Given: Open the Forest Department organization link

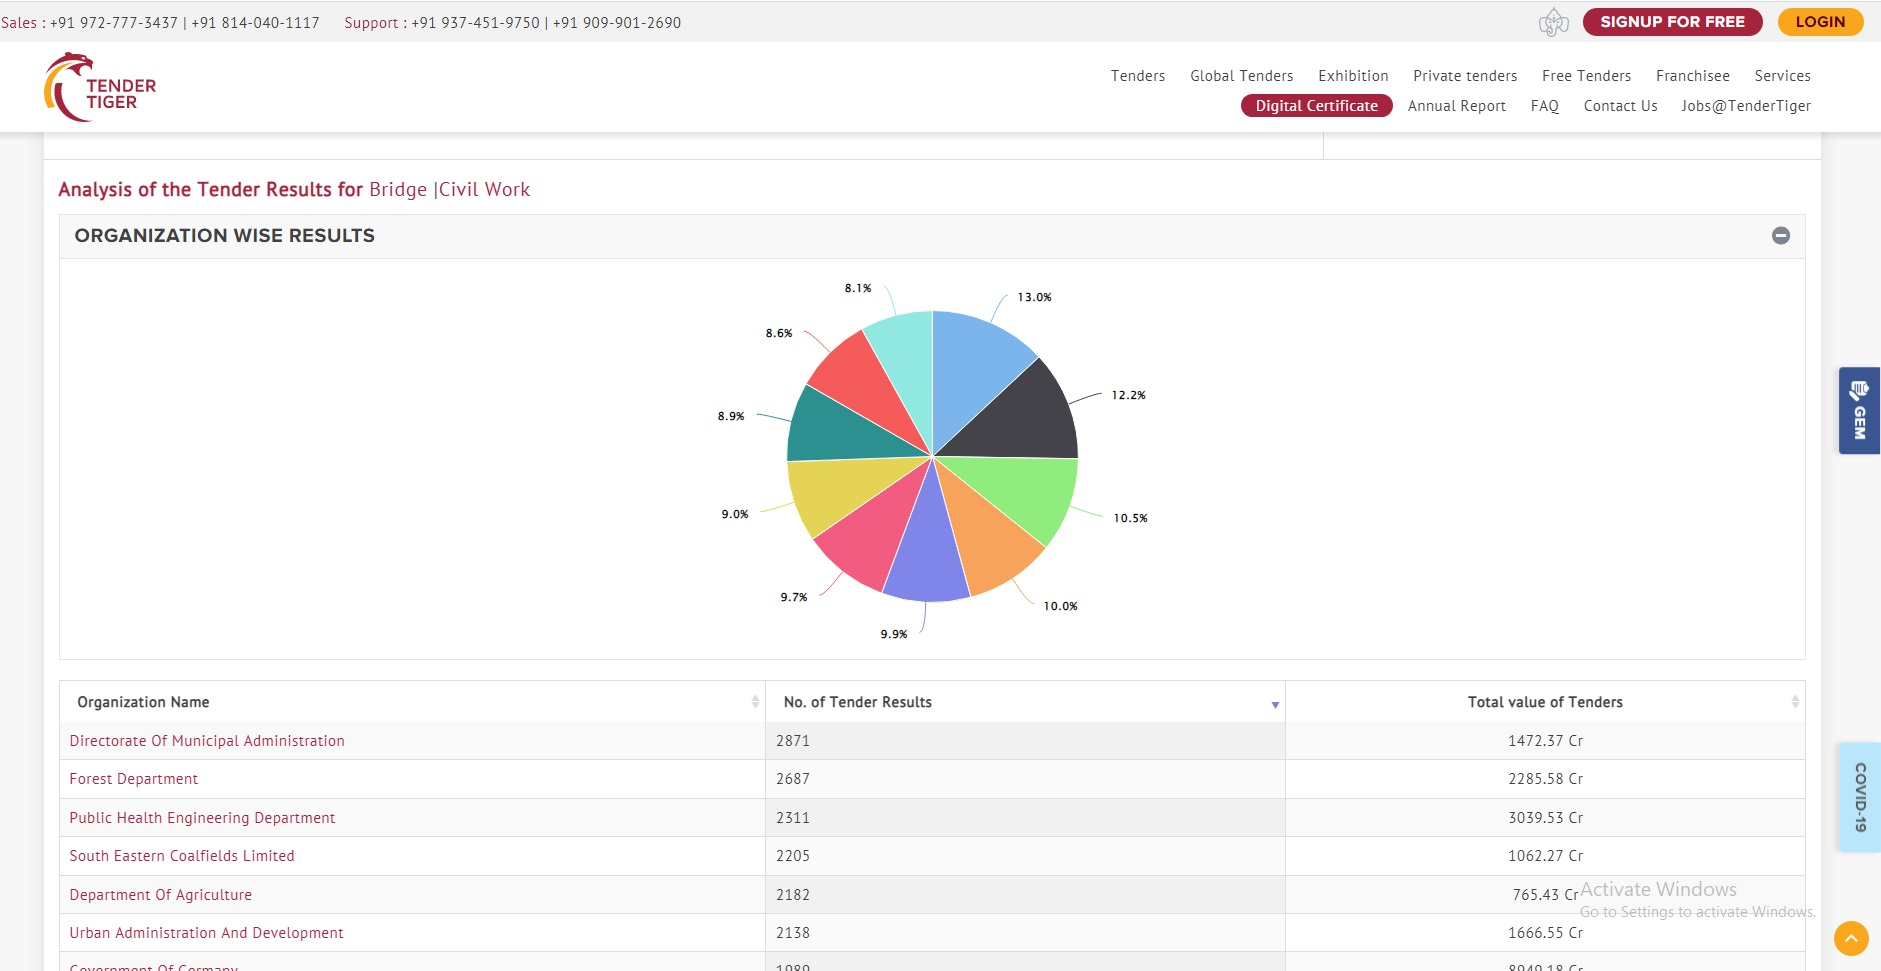Looking at the screenshot, I should point(133,778).
